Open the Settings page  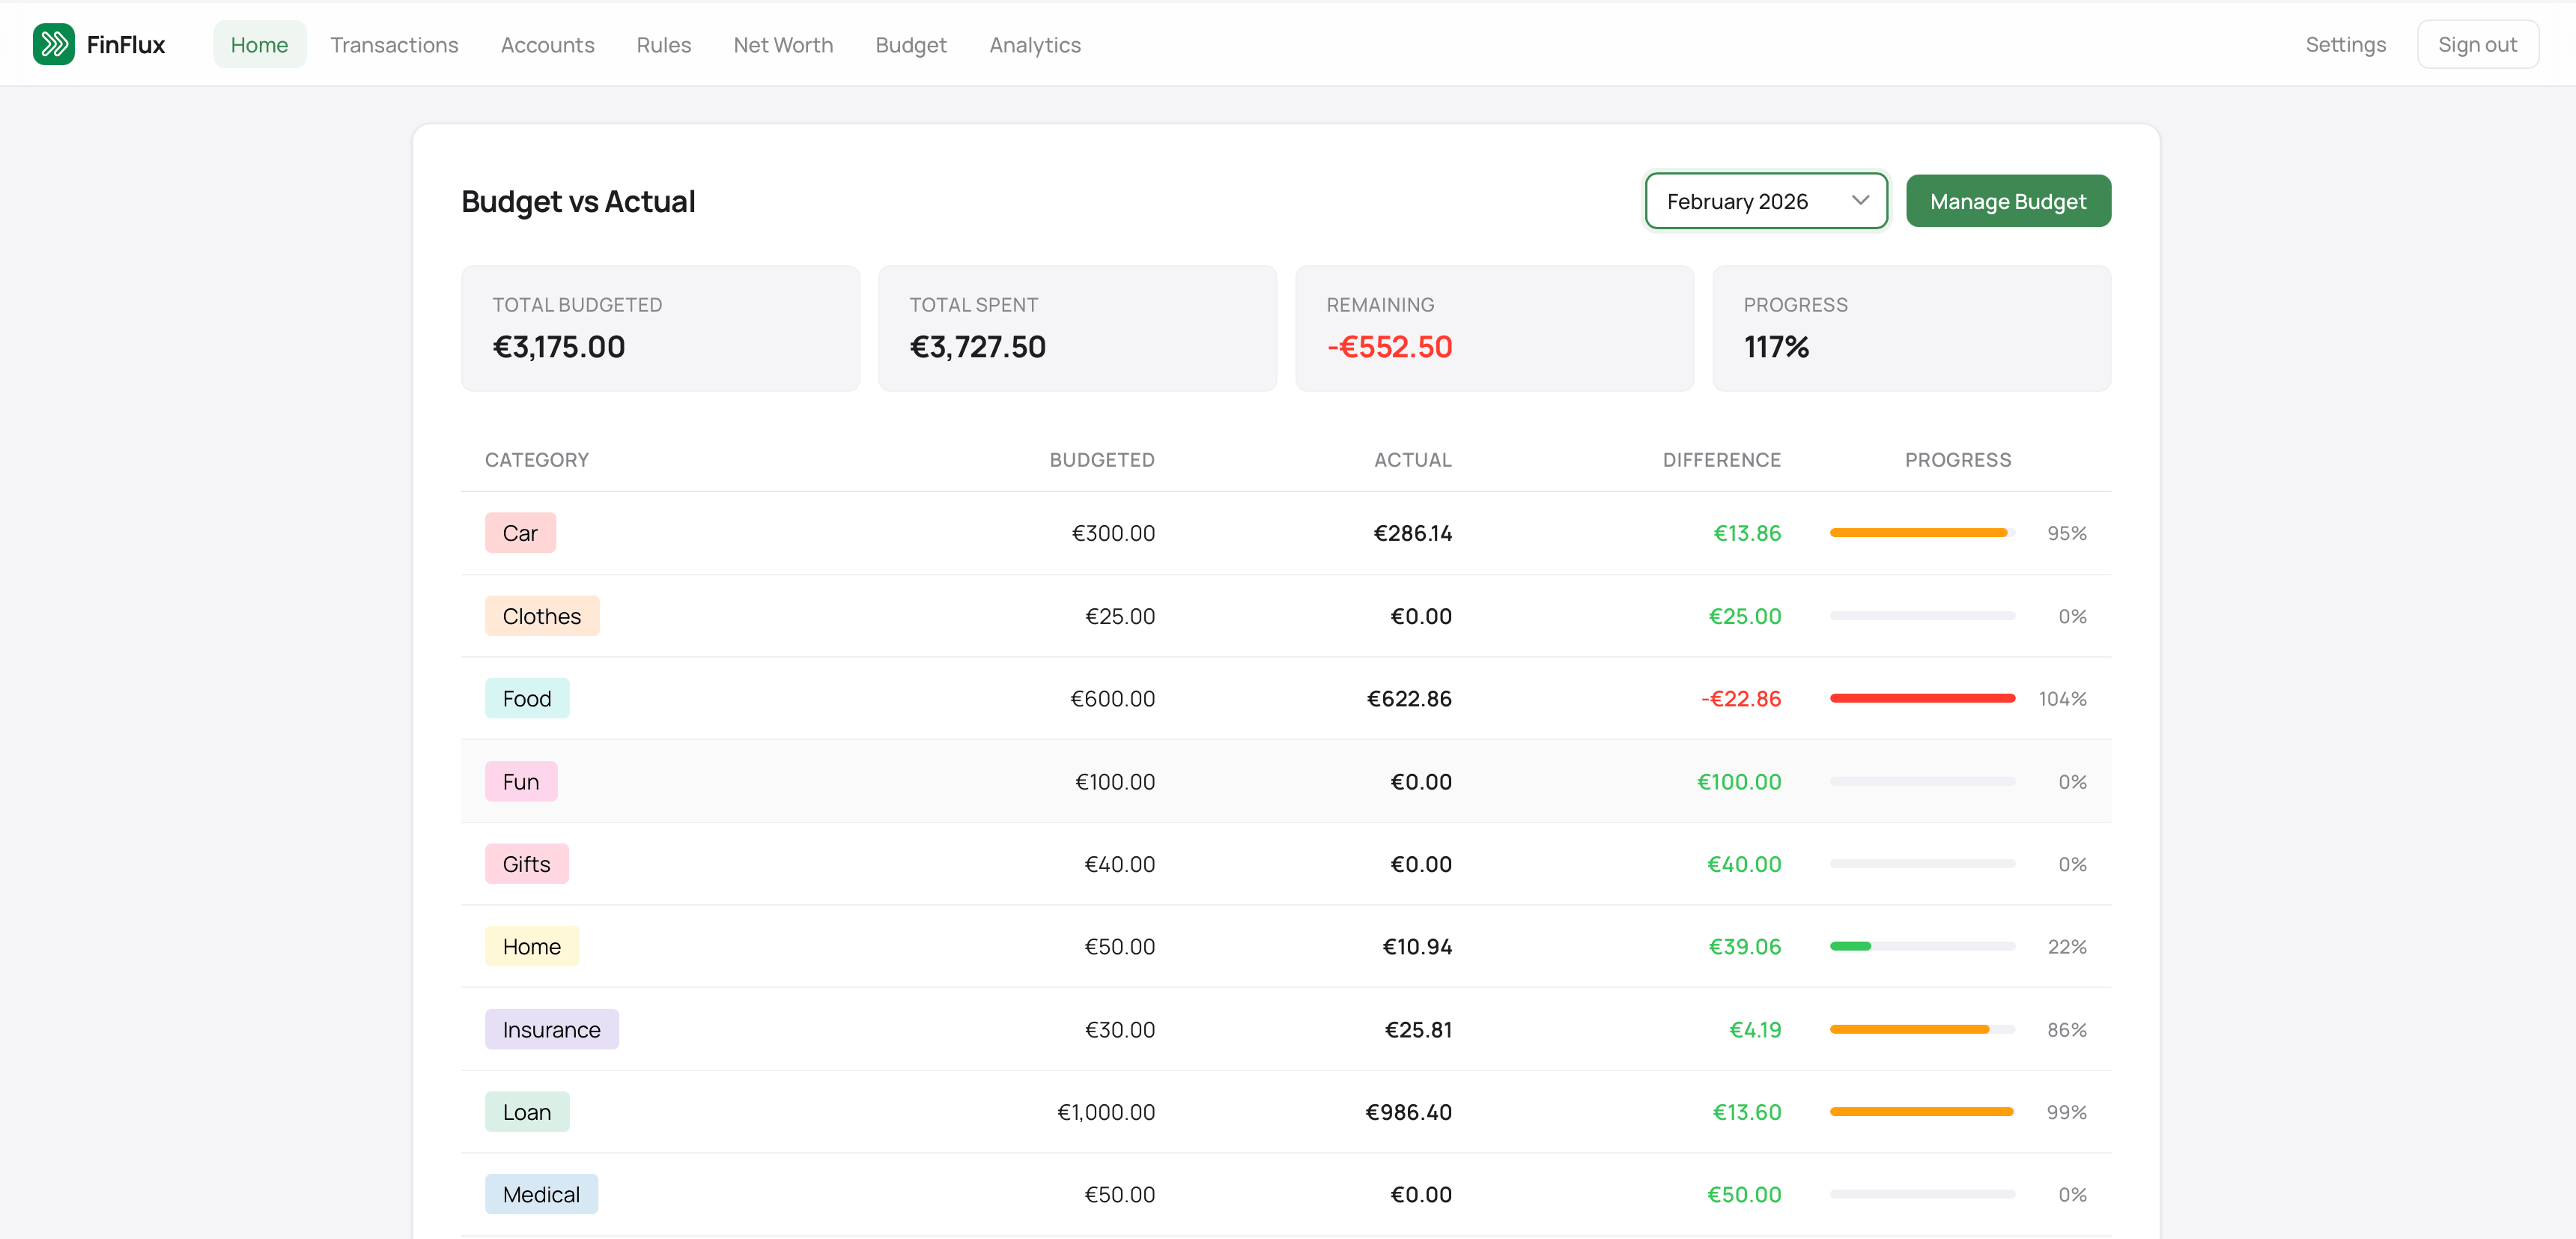(2346, 44)
